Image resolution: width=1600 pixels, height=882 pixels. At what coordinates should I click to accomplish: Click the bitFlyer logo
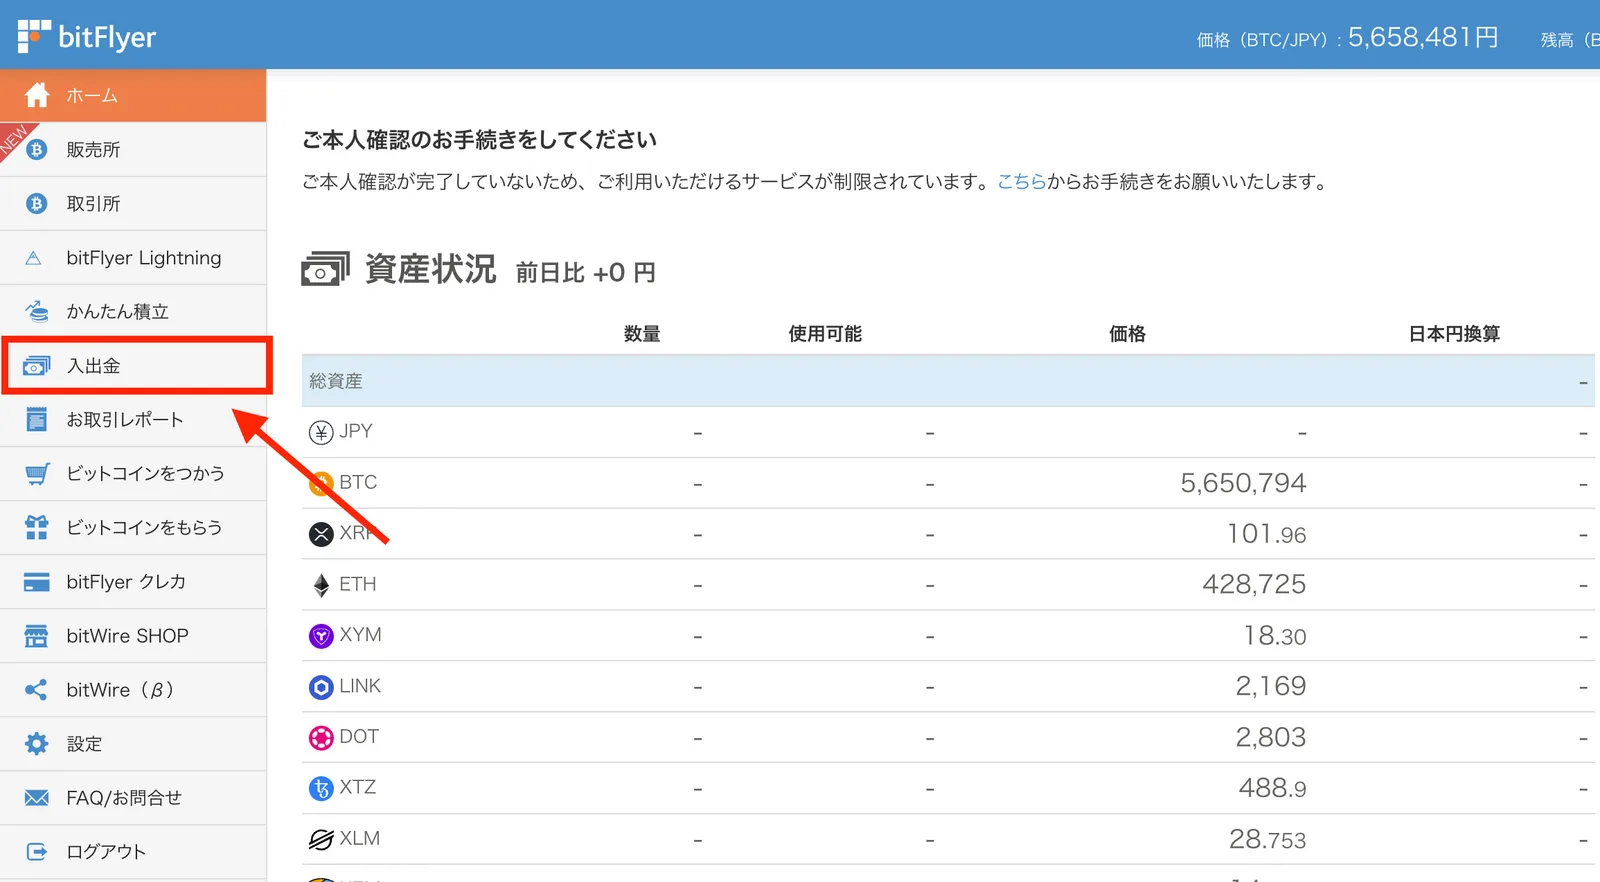click(x=87, y=37)
